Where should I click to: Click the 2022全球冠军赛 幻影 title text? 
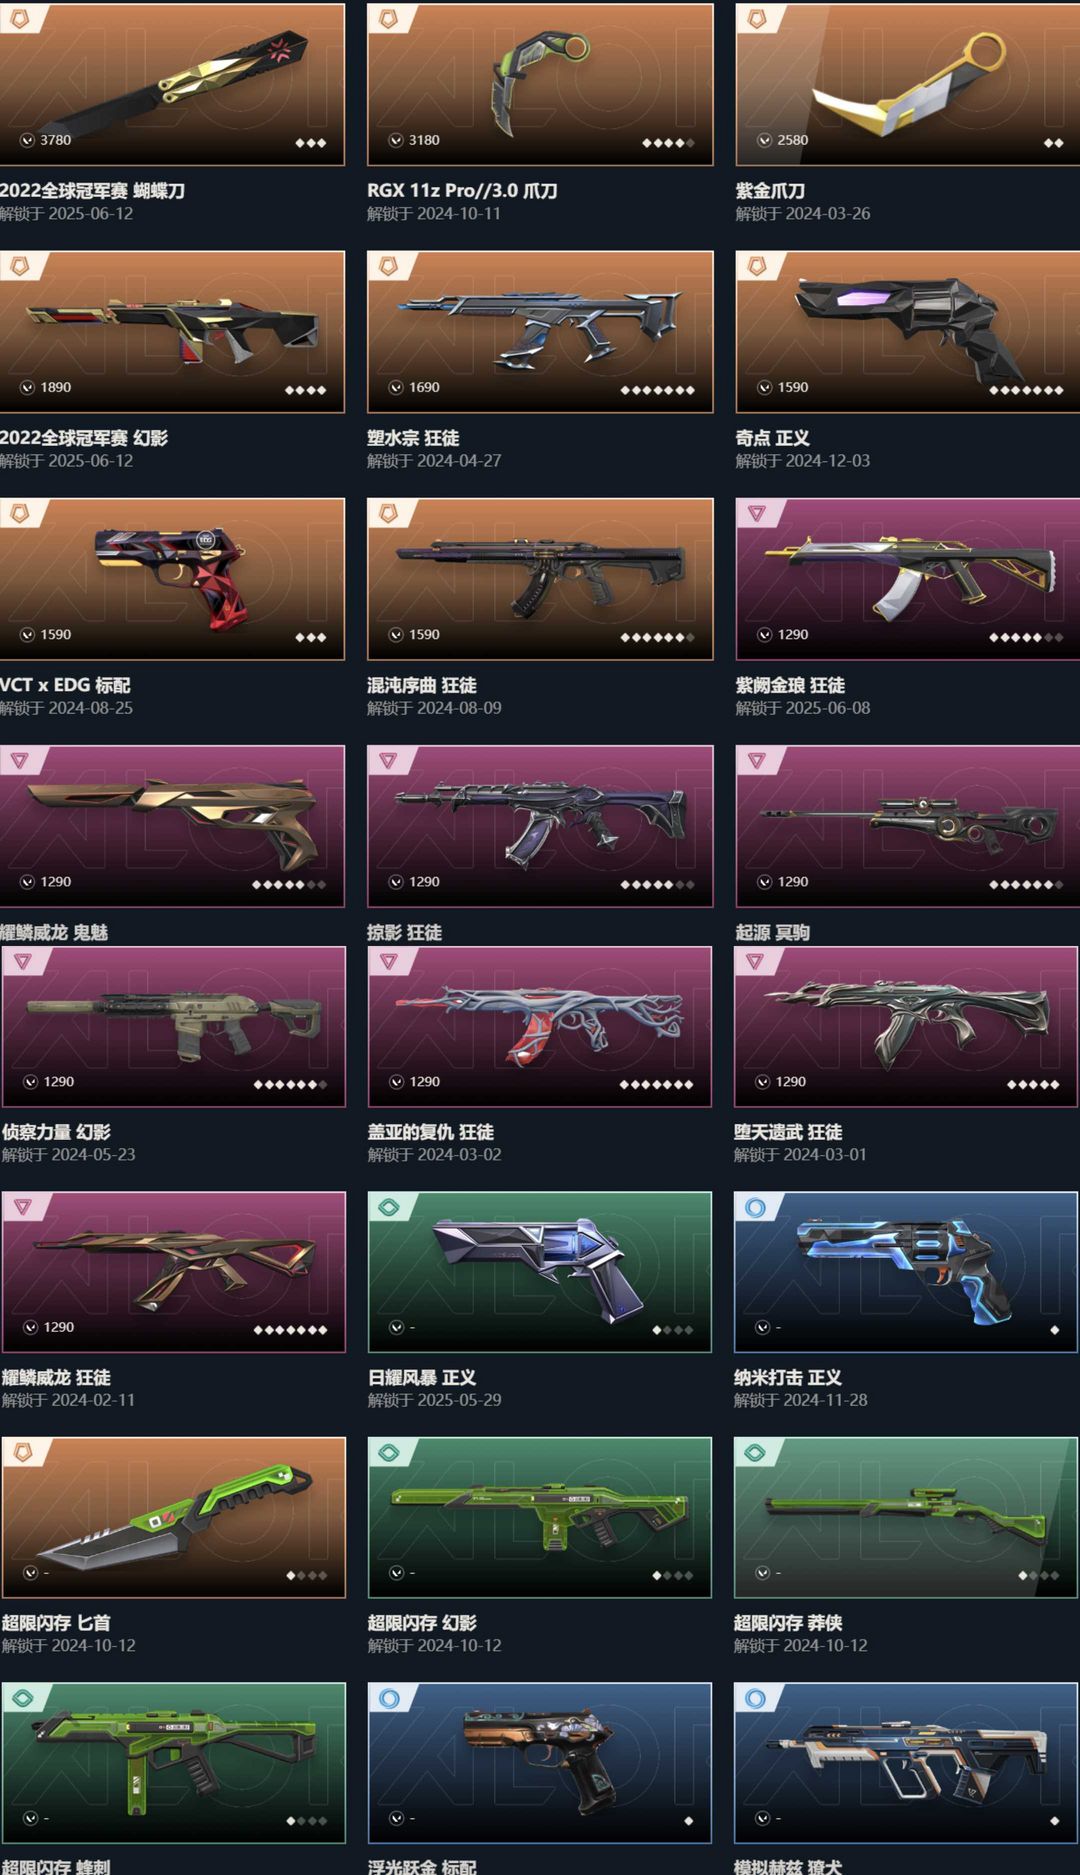coord(84,438)
